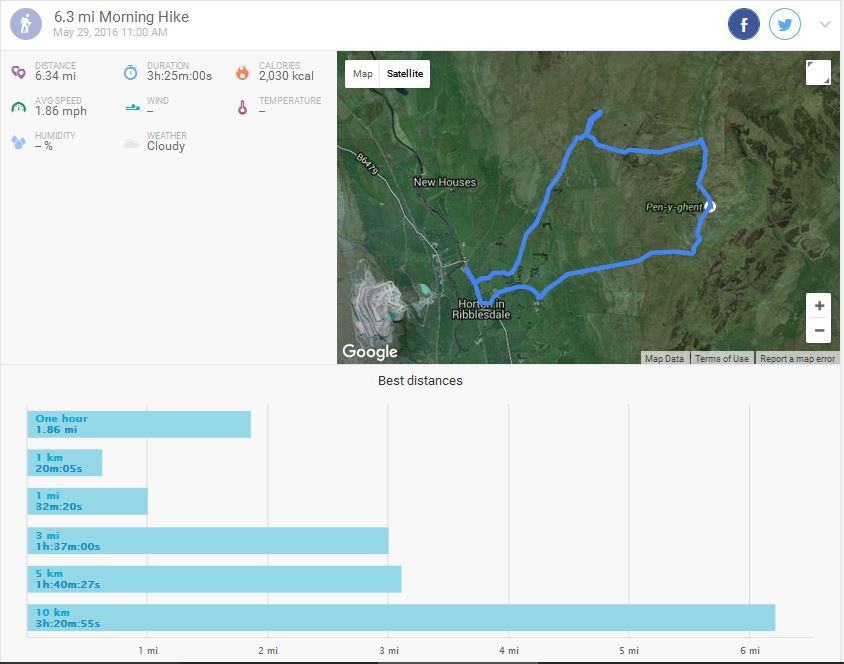This screenshot has height=664, width=844.
Task: Click the calories flame icon
Action: [x=242, y=73]
